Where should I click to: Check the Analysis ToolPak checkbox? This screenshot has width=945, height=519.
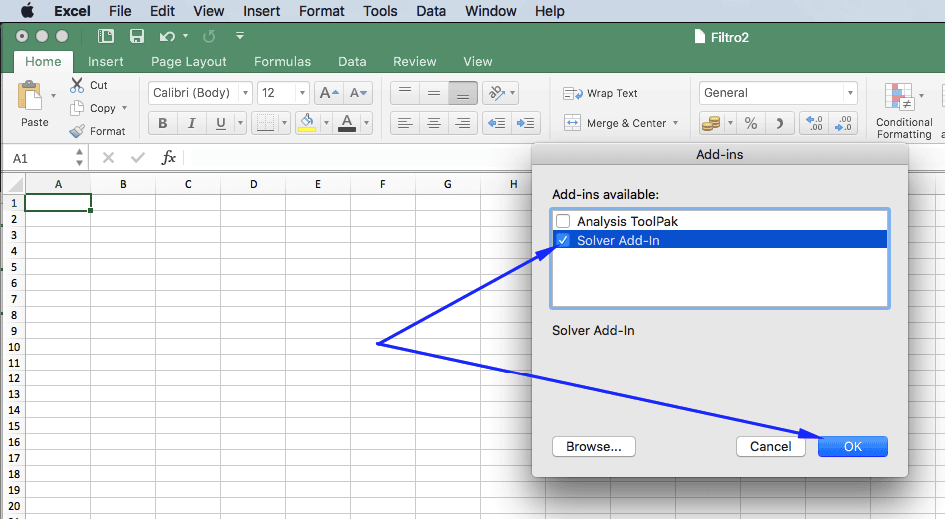(x=563, y=221)
